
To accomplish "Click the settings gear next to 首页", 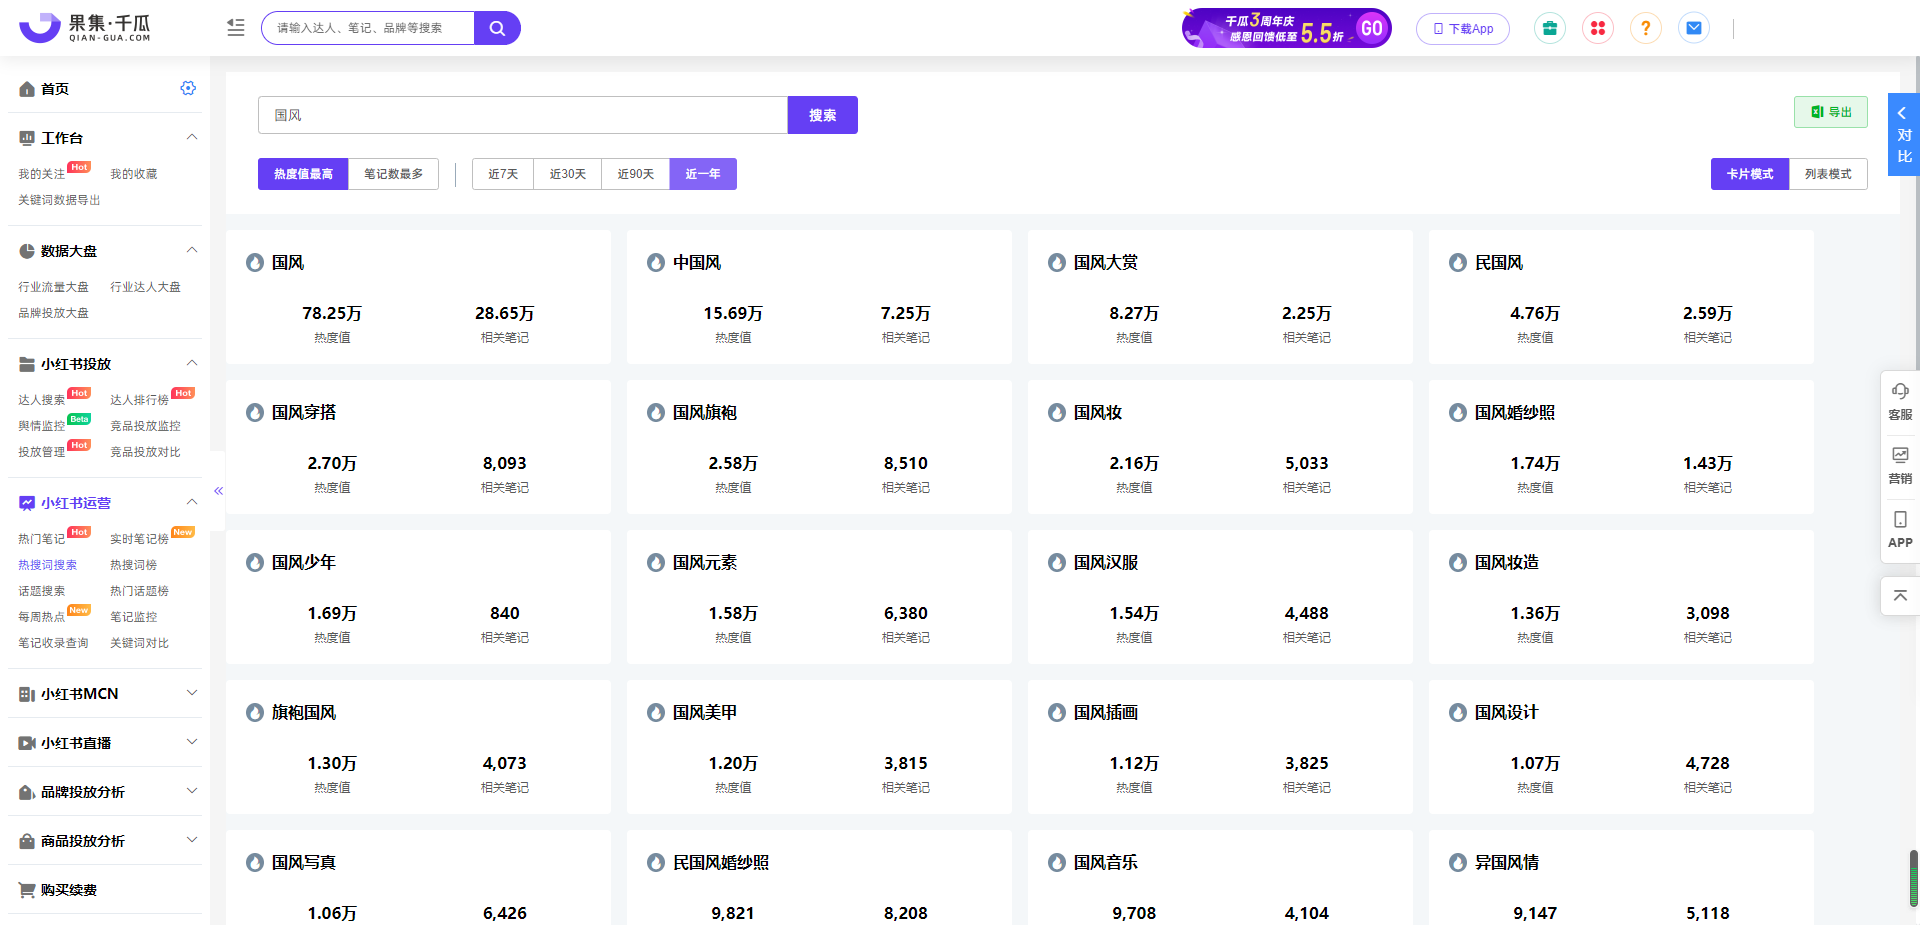I will (x=188, y=88).
